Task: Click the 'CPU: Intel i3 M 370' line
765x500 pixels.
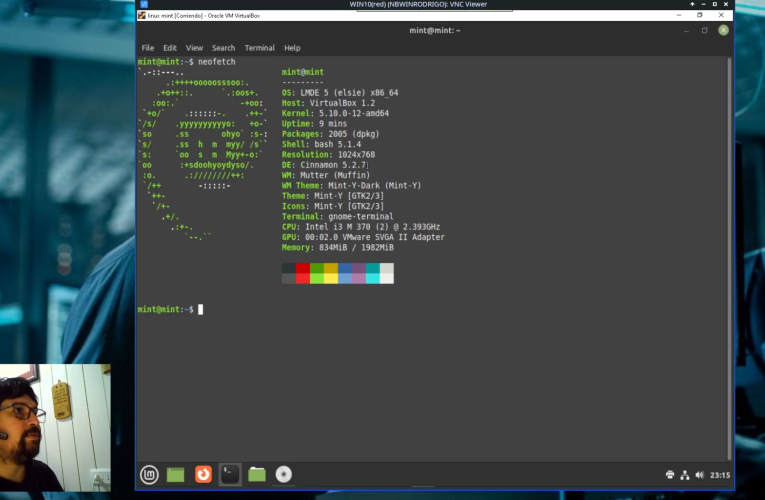Action: 361,227
